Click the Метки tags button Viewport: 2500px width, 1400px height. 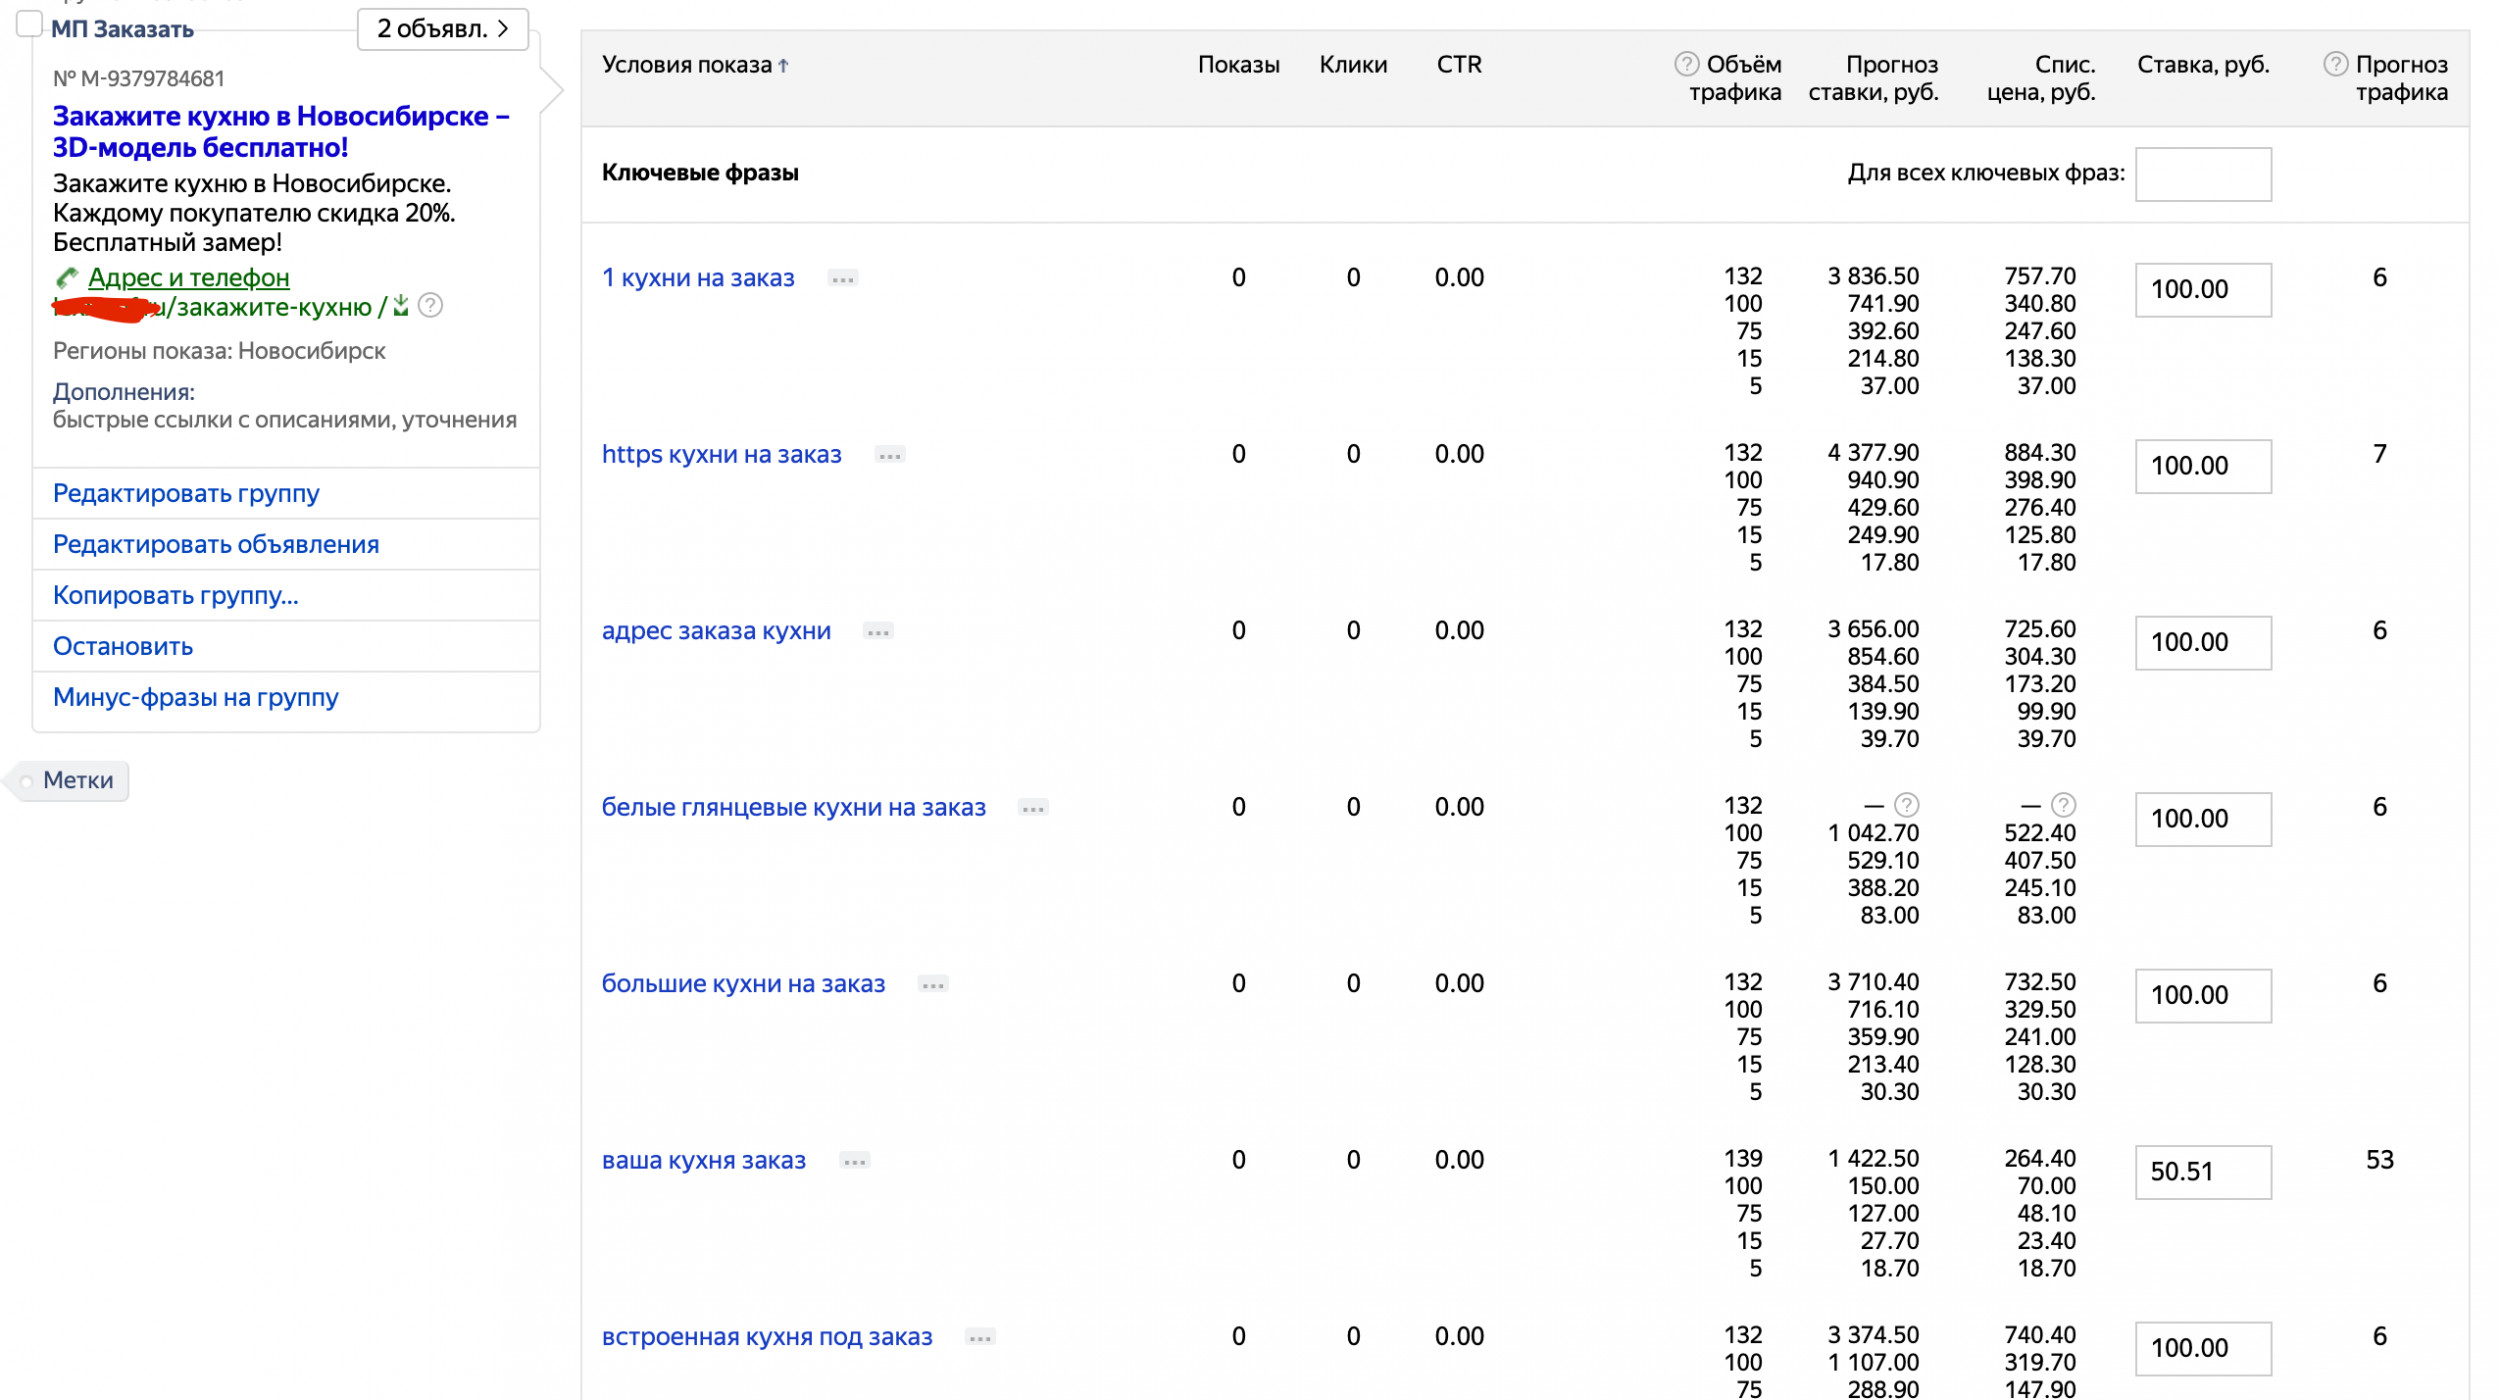point(77,781)
